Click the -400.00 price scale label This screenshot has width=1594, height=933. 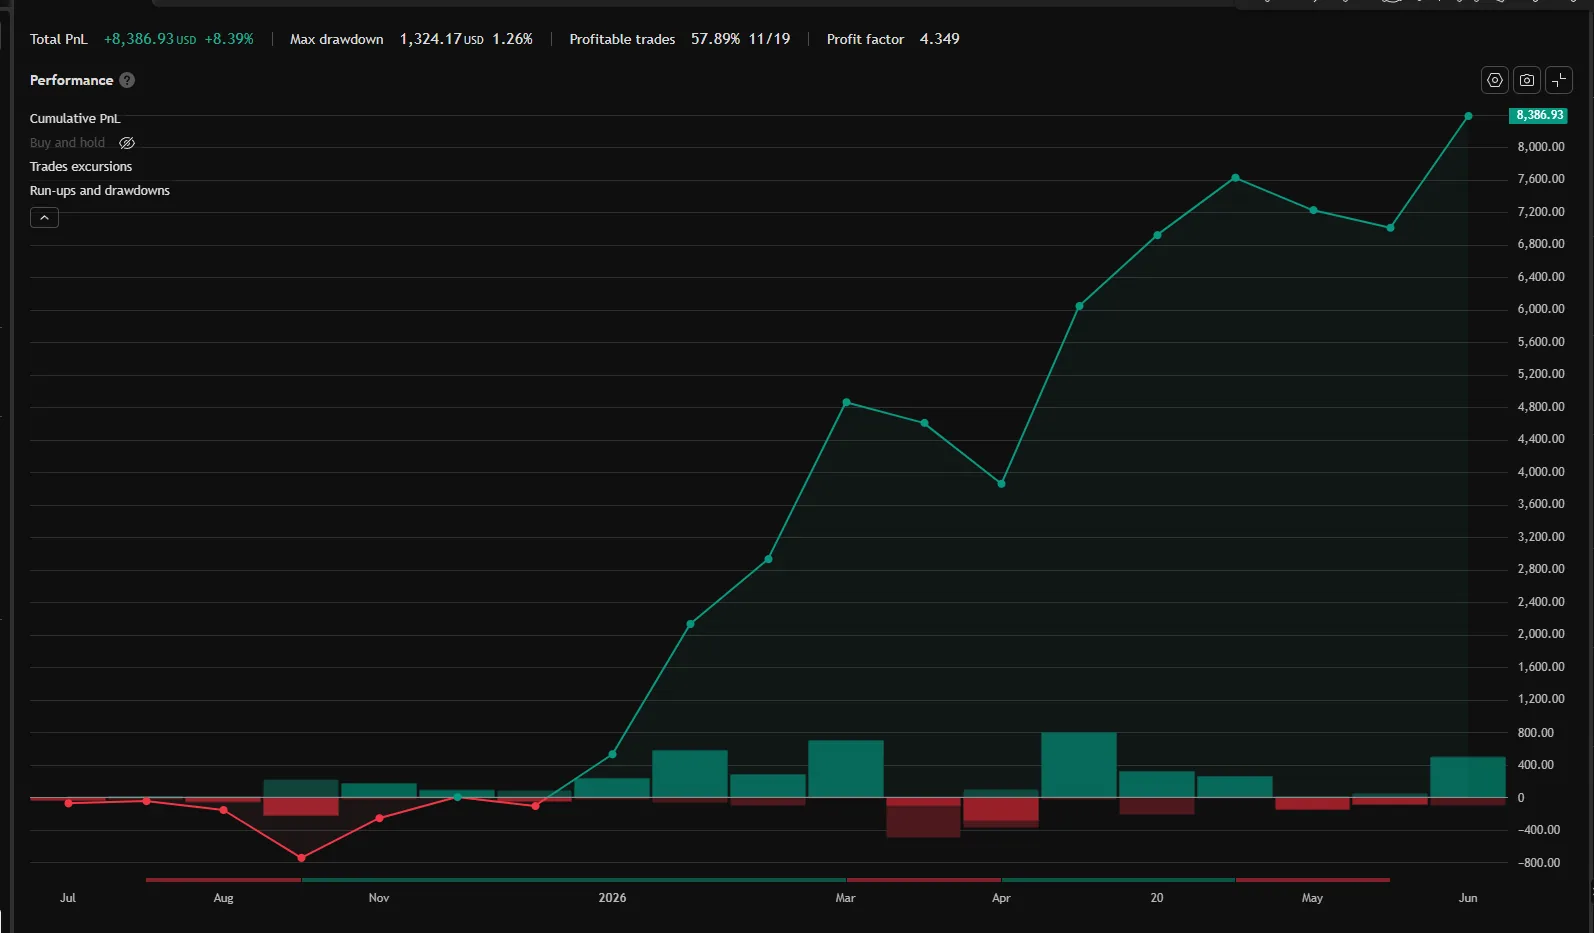(x=1539, y=830)
